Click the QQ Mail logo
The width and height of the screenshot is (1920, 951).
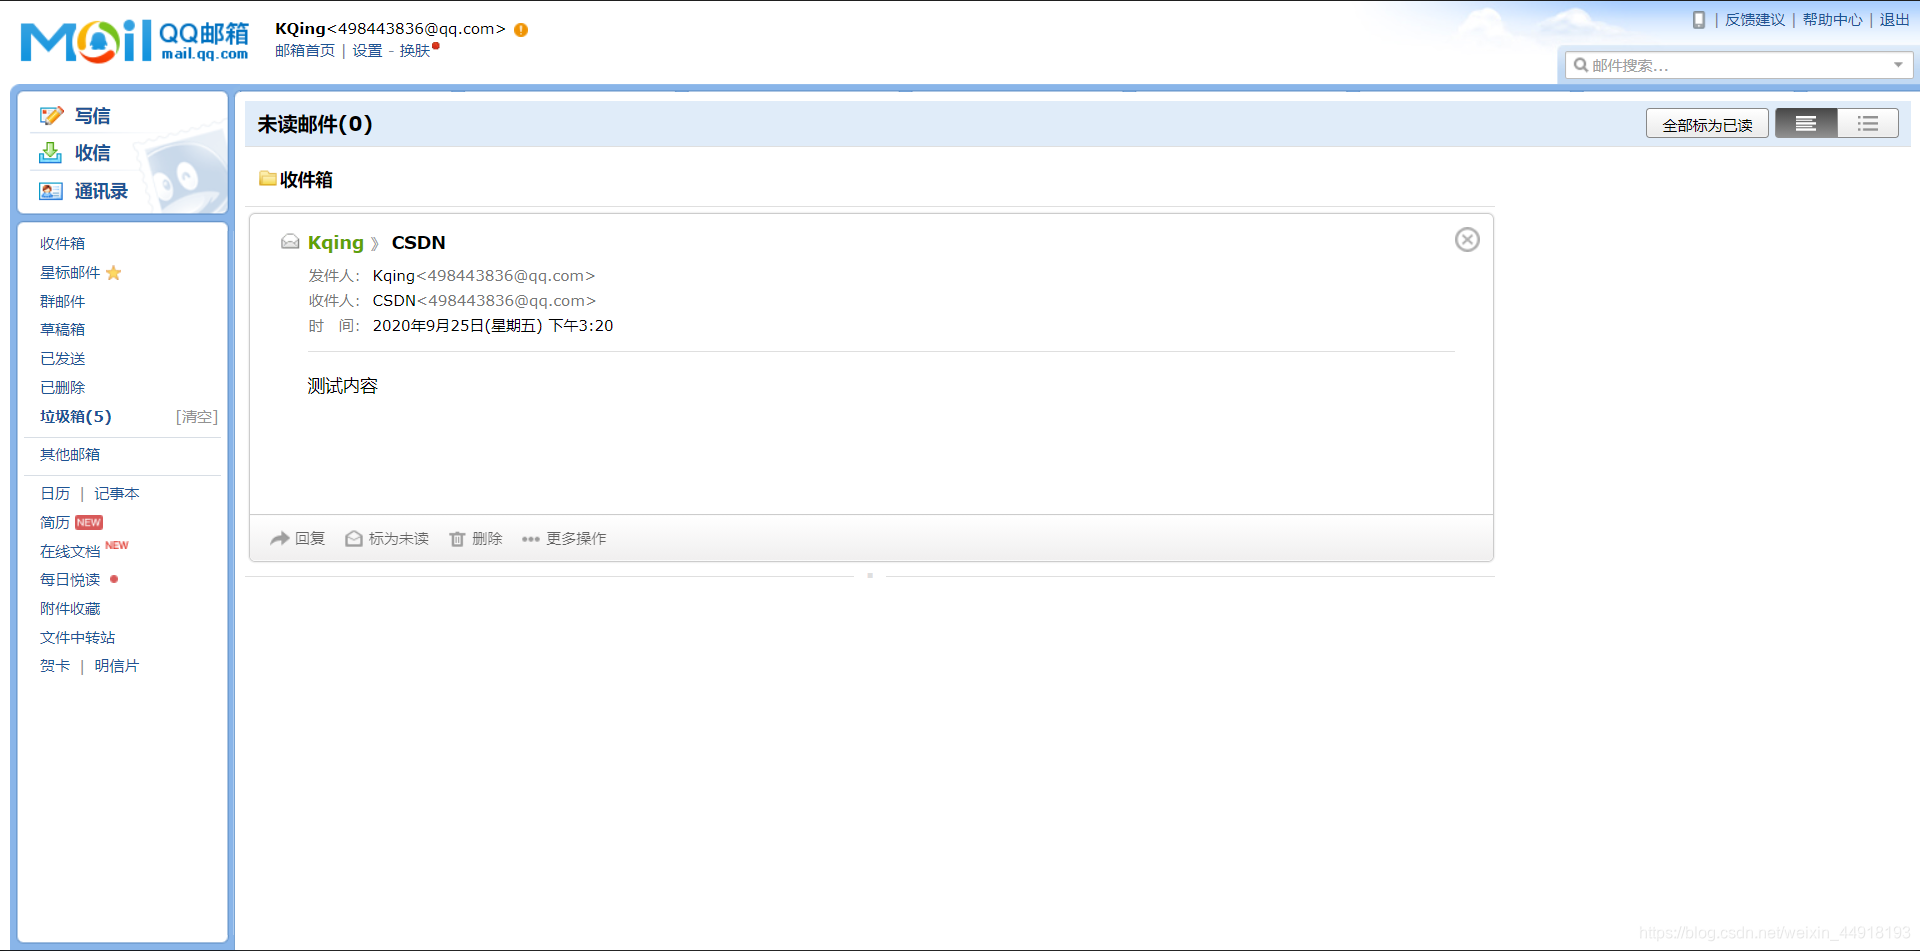click(x=135, y=41)
